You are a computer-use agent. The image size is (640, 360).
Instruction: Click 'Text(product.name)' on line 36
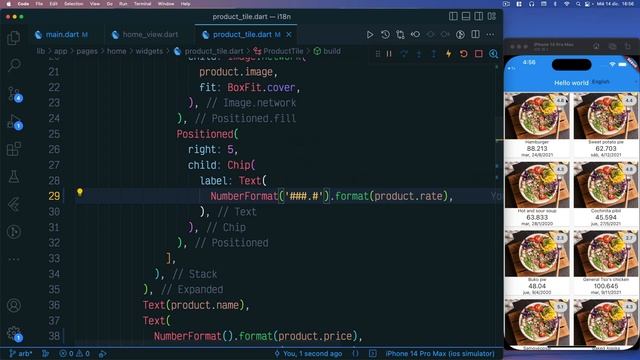pyautogui.click(x=193, y=305)
